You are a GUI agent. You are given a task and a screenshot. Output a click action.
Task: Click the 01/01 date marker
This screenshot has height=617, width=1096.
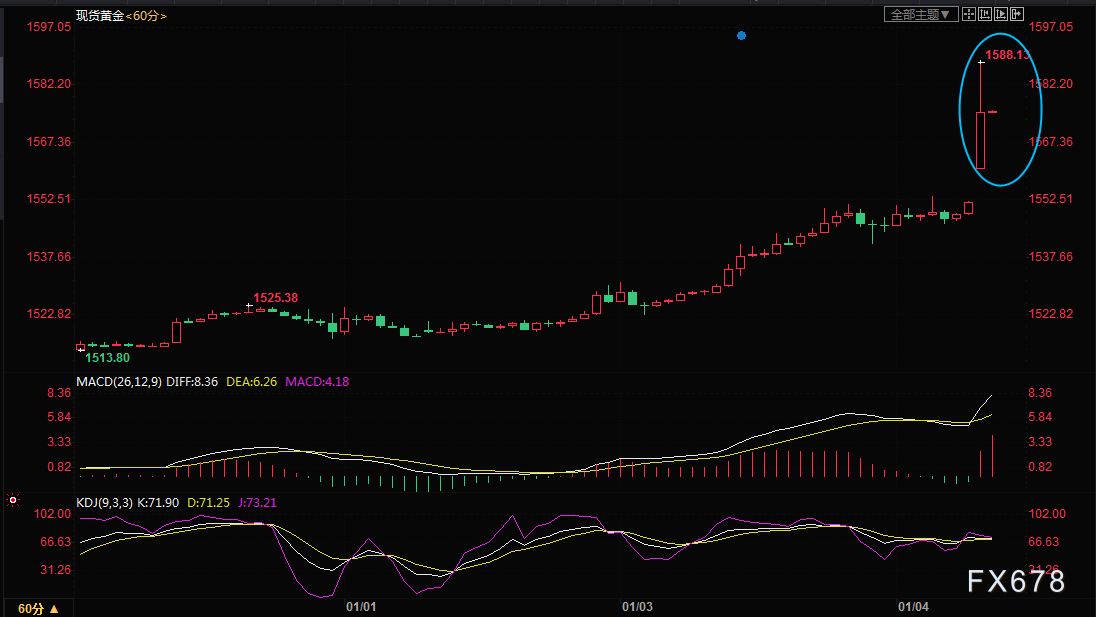361,607
